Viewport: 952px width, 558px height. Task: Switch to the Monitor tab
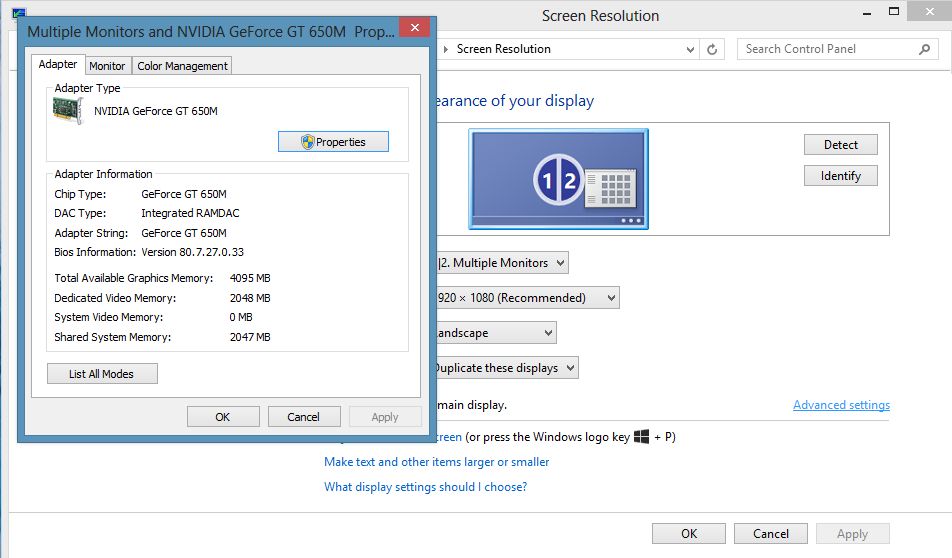[x=107, y=66]
